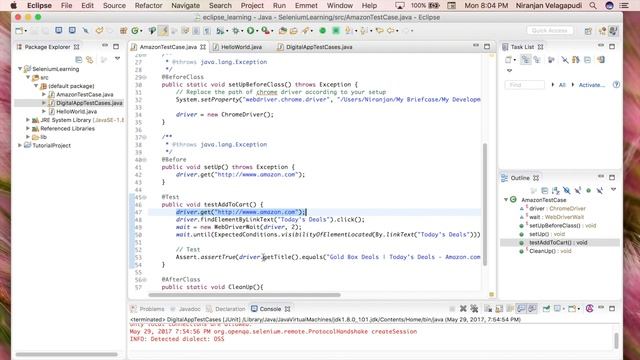640x360 pixels.
Task: Click the Pin Console icon
Action: [x=547, y=309]
